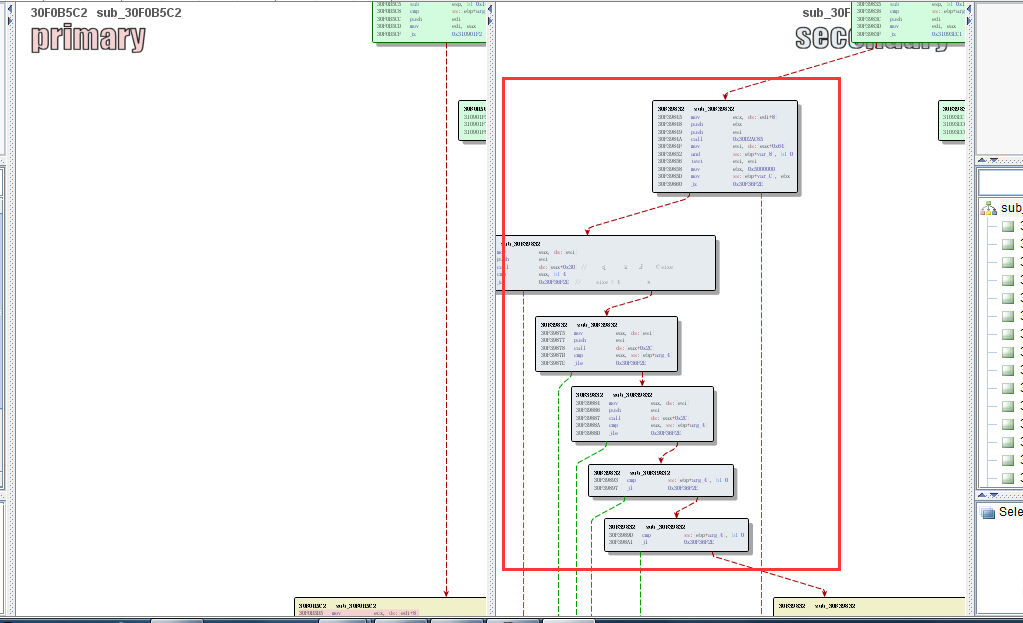This screenshot has height=623, width=1023.
Task: Select small green node in primary graph
Action: (x=472, y=121)
